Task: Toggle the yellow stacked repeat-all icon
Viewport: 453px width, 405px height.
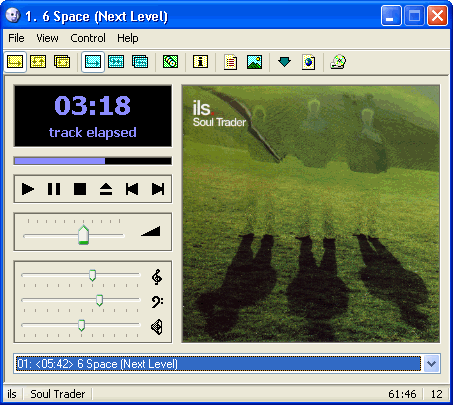Action: [62, 62]
